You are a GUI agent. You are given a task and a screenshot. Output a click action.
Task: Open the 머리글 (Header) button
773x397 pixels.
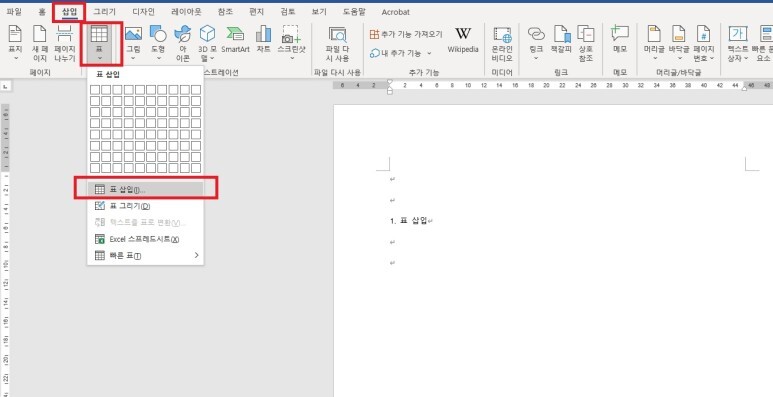pos(654,43)
